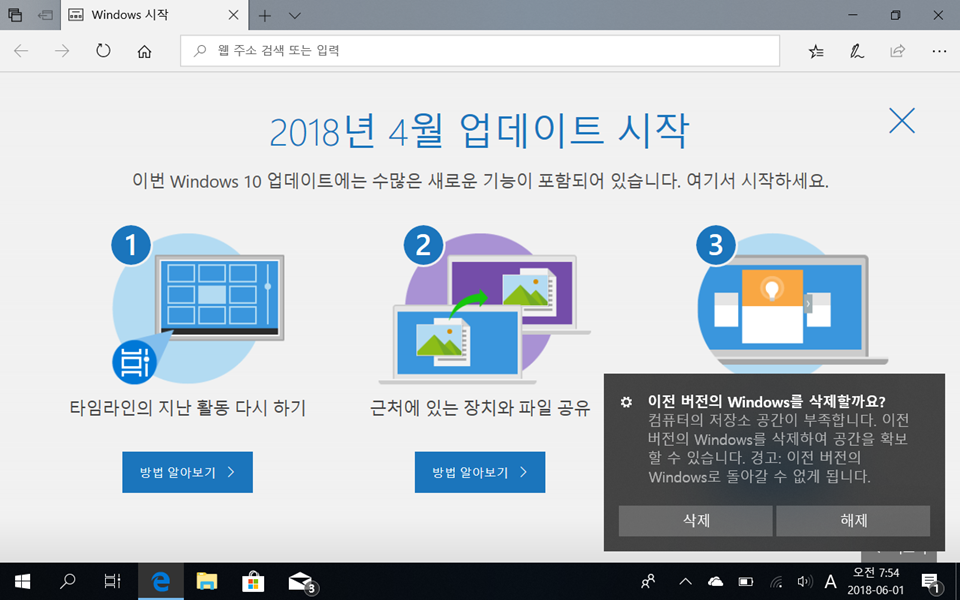Open the tabs set aside icon

(x=15, y=15)
